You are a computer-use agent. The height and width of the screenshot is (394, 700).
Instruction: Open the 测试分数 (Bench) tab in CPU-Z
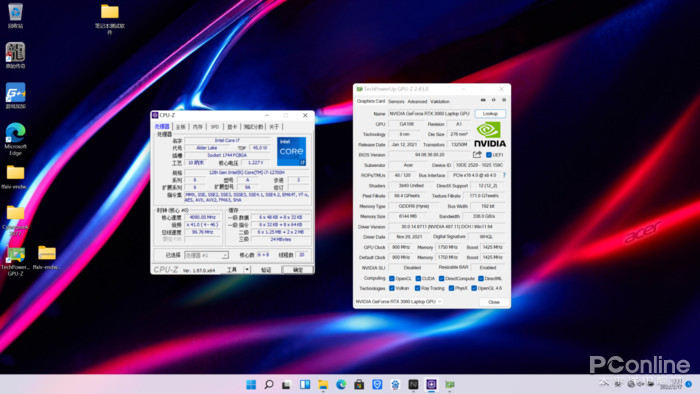point(253,127)
